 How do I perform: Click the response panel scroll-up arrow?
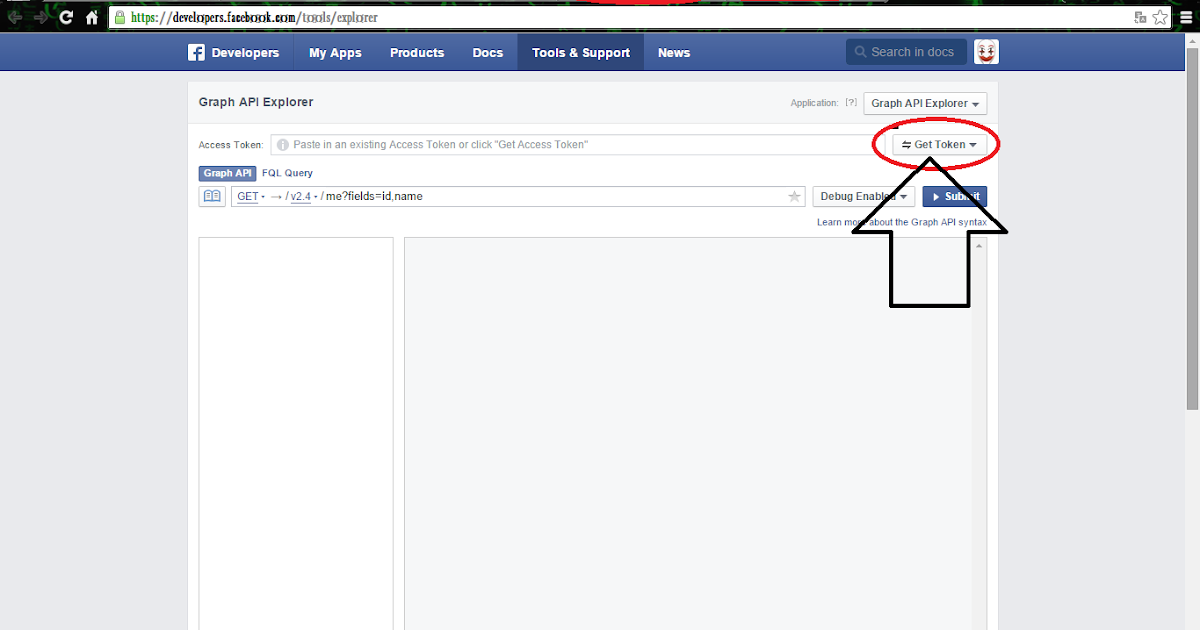tap(979, 245)
